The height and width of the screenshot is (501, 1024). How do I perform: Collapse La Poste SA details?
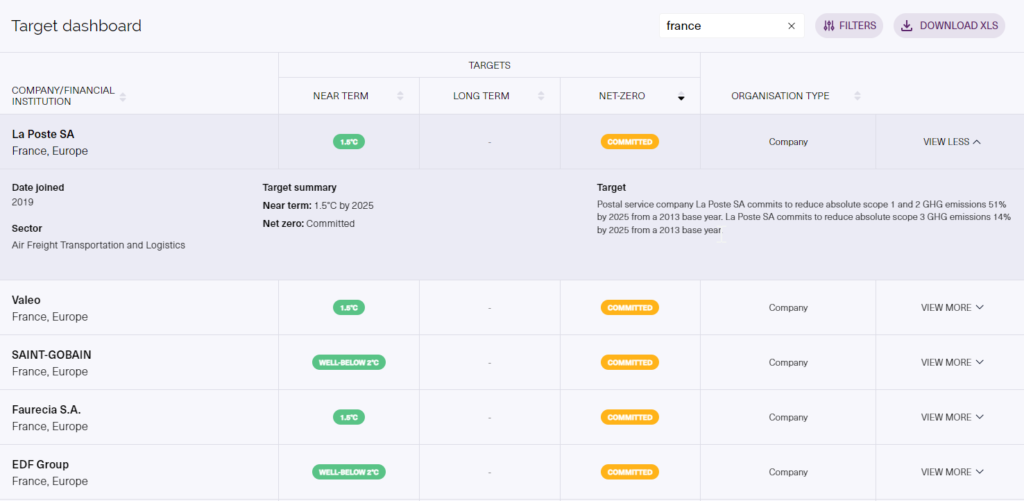click(951, 142)
